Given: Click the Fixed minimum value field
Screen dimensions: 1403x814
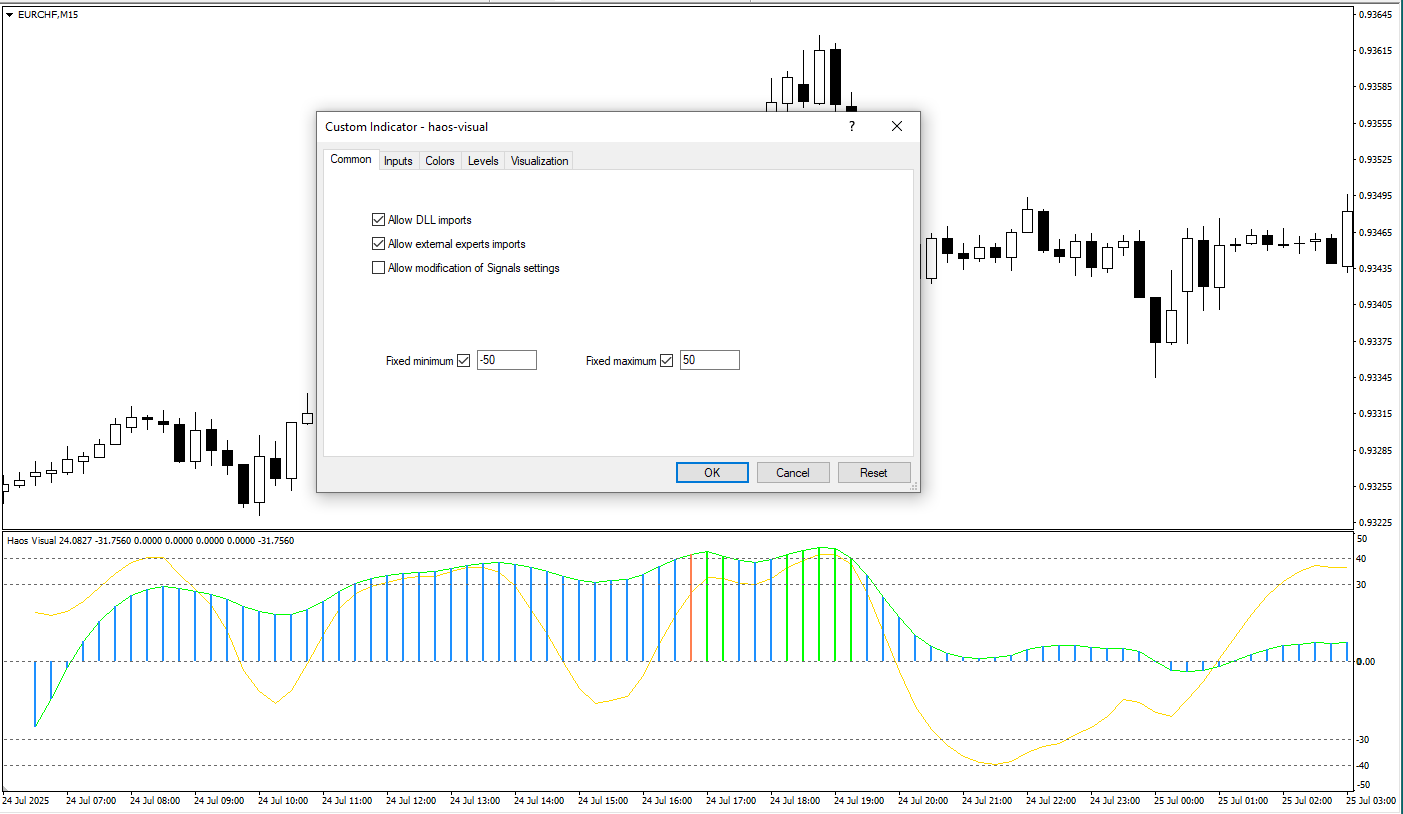Looking at the screenshot, I should (x=506, y=360).
